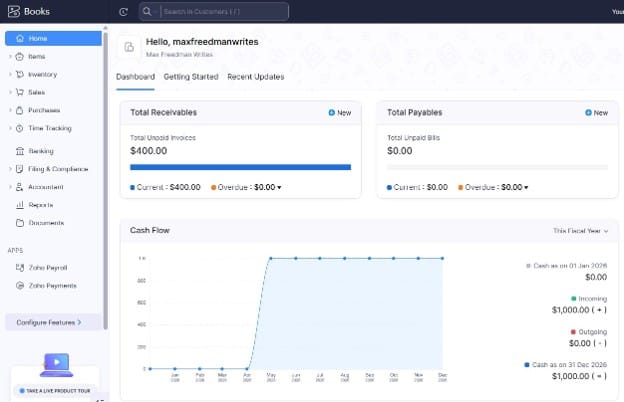
Task: Click New in Total Payables card
Action: click(x=596, y=113)
